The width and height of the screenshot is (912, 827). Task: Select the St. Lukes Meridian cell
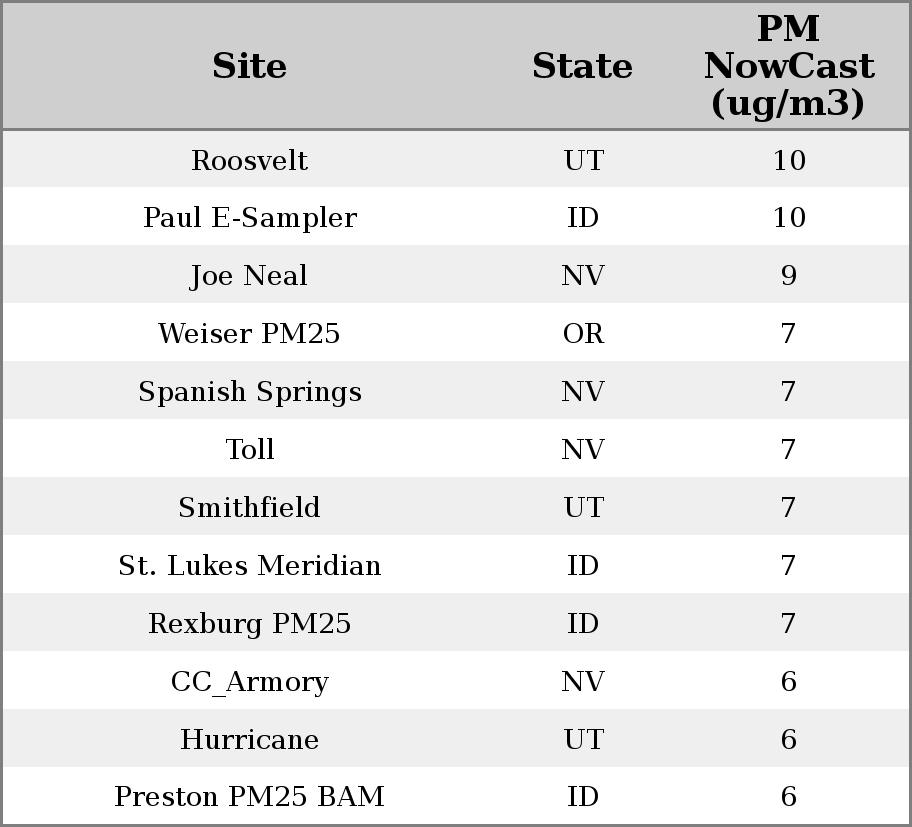(x=249, y=566)
